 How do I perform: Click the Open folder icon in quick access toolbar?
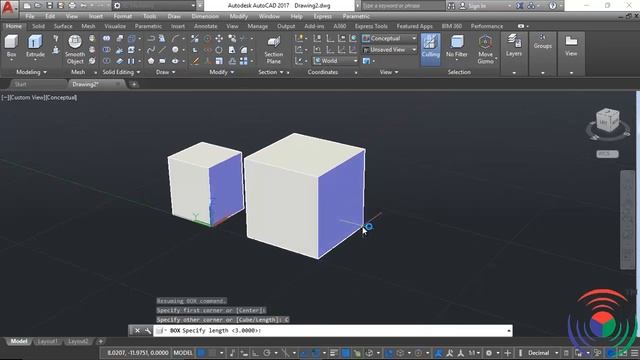click(38, 6)
